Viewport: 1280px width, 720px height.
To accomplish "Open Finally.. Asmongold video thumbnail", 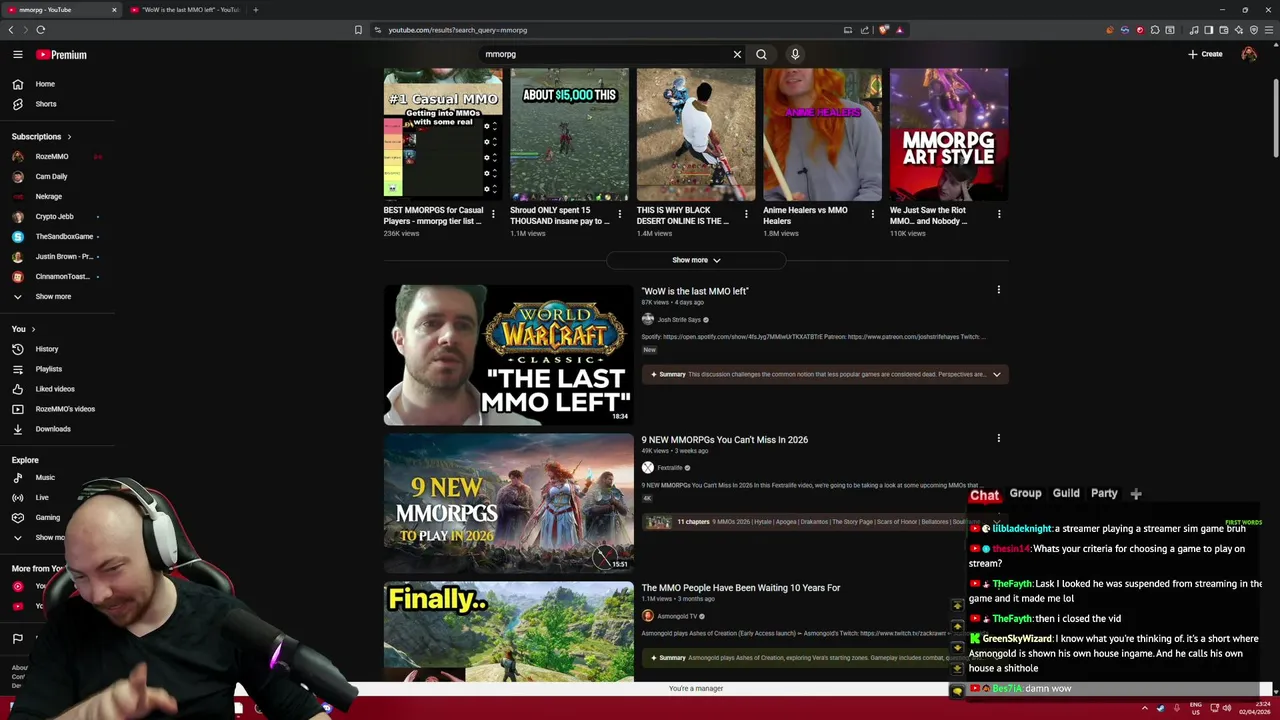I will 508,631.
